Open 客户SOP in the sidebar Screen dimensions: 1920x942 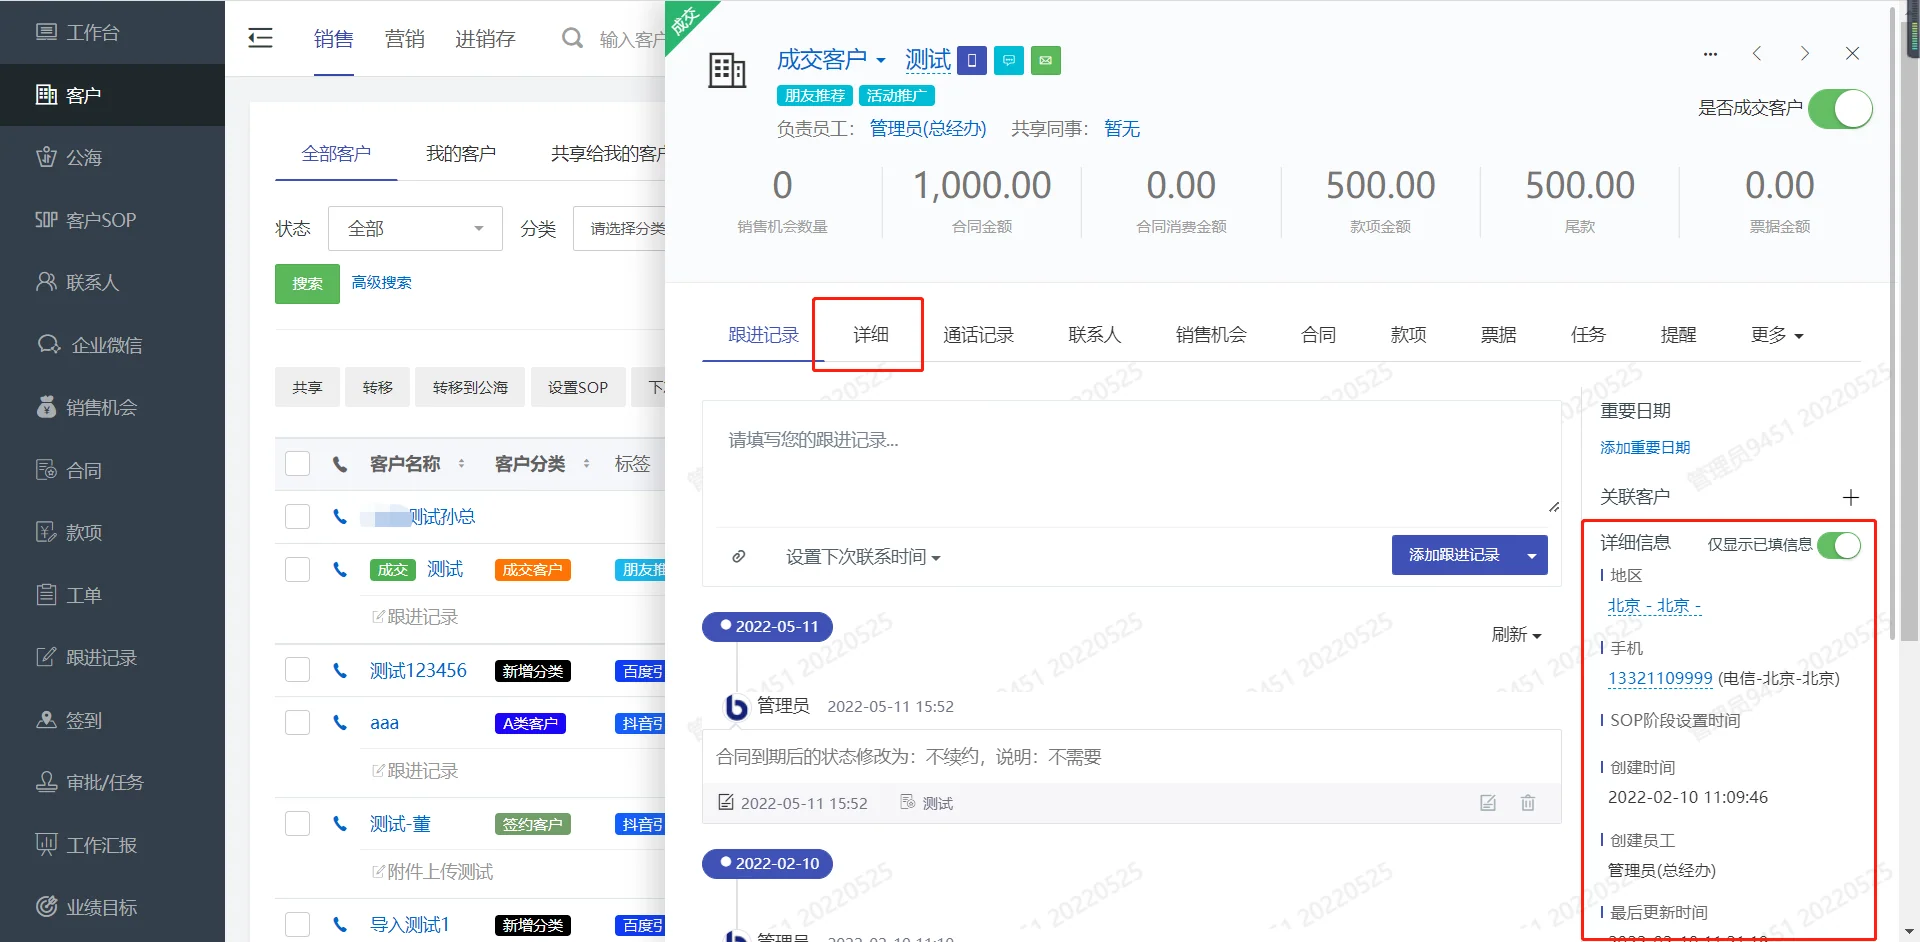(x=112, y=220)
